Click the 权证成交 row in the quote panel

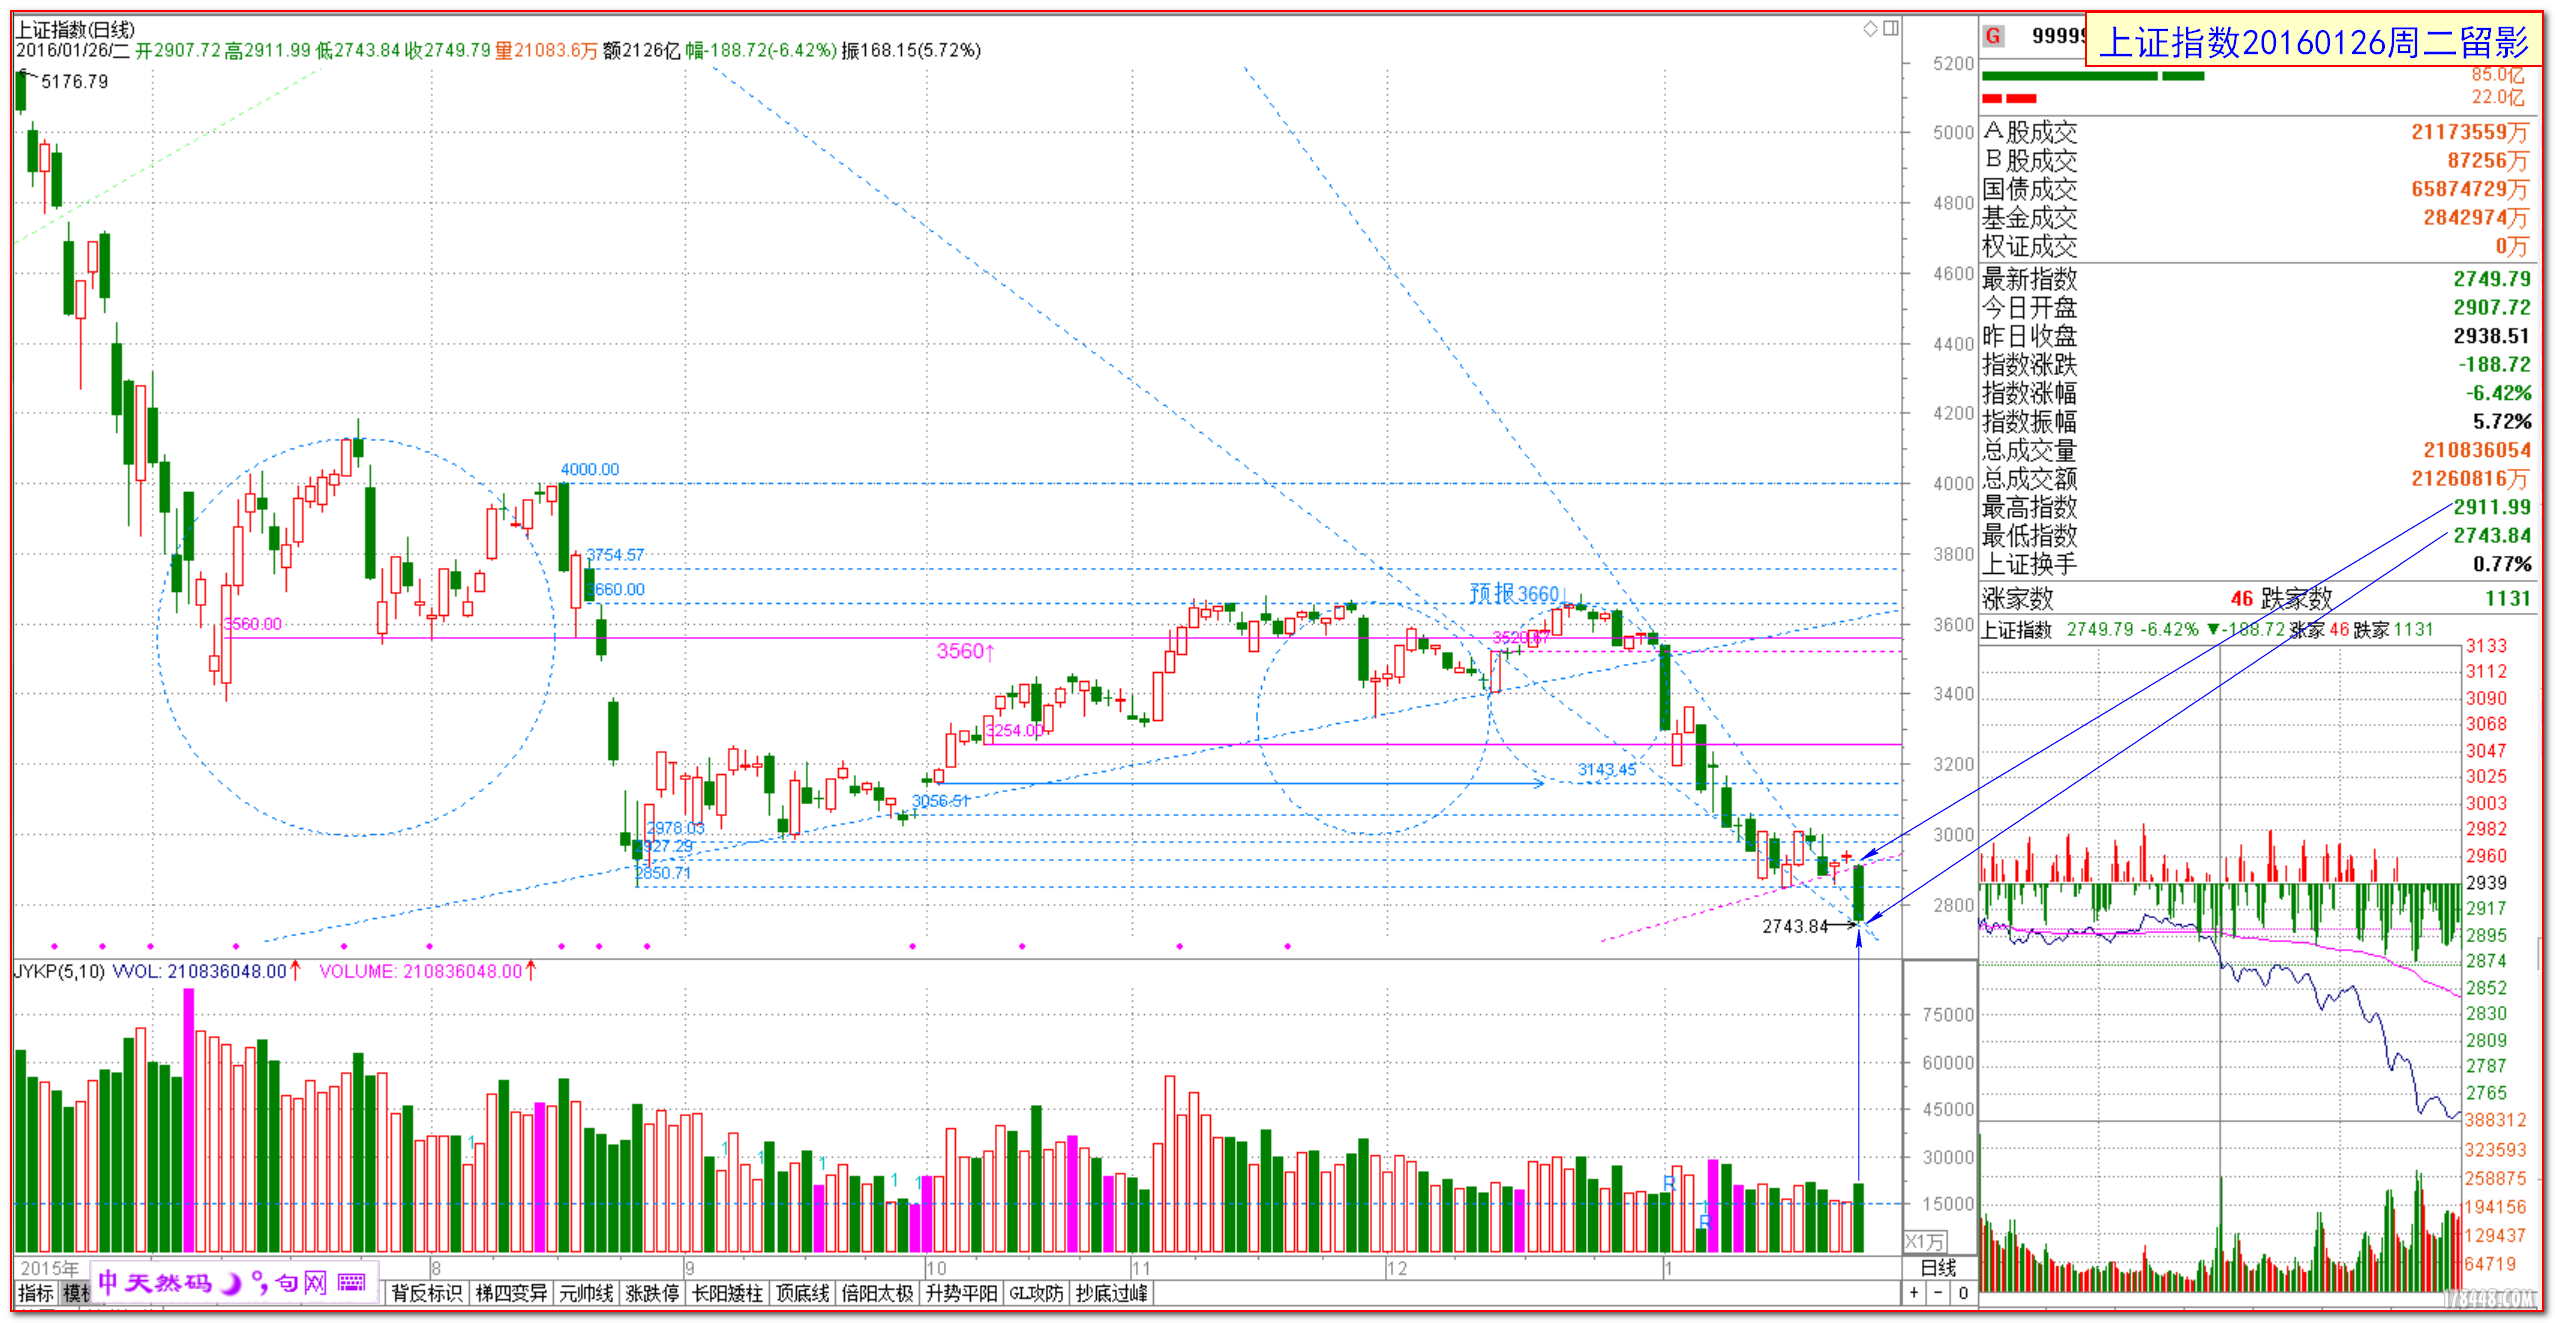pyautogui.click(x=2255, y=246)
